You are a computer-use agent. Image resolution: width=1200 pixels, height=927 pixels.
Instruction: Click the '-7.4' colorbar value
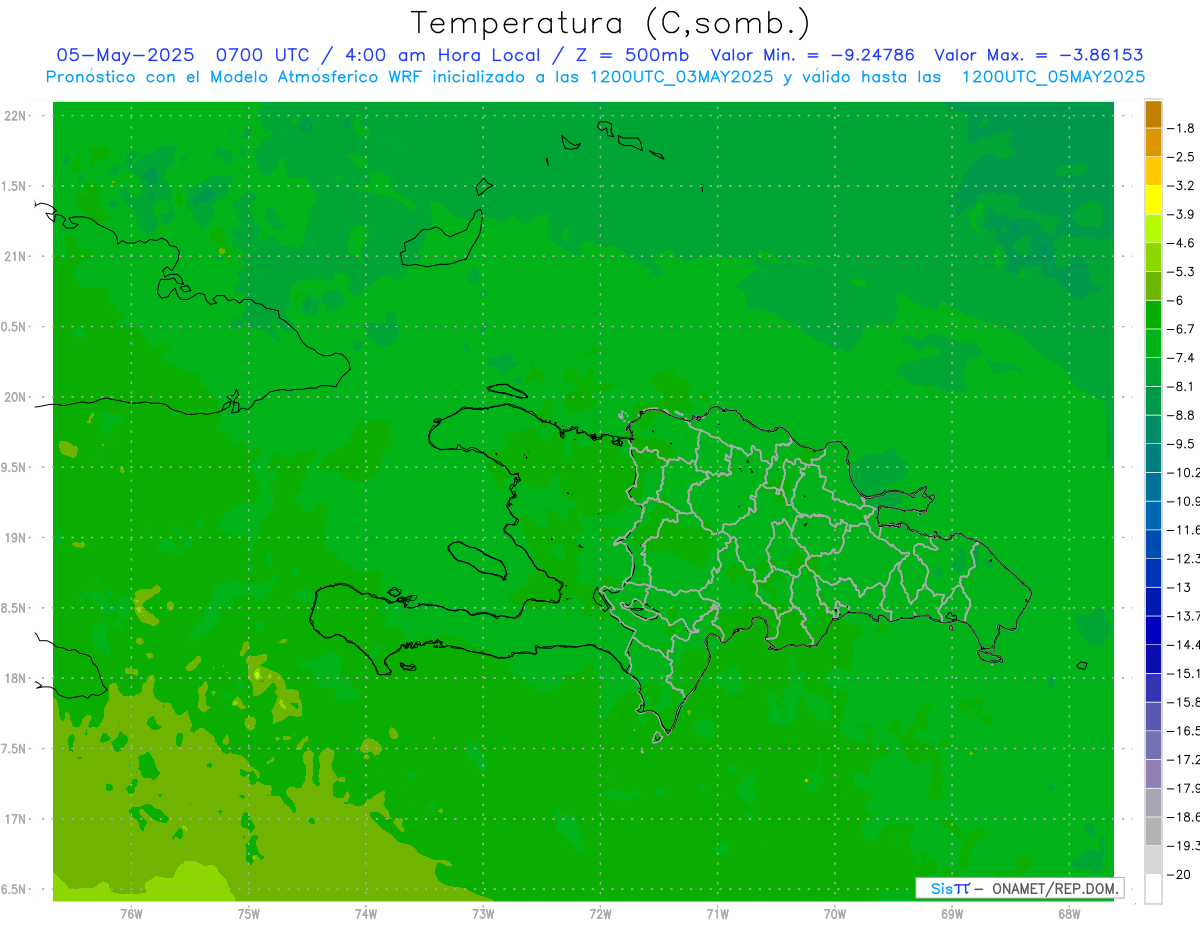pyautogui.click(x=1183, y=358)
